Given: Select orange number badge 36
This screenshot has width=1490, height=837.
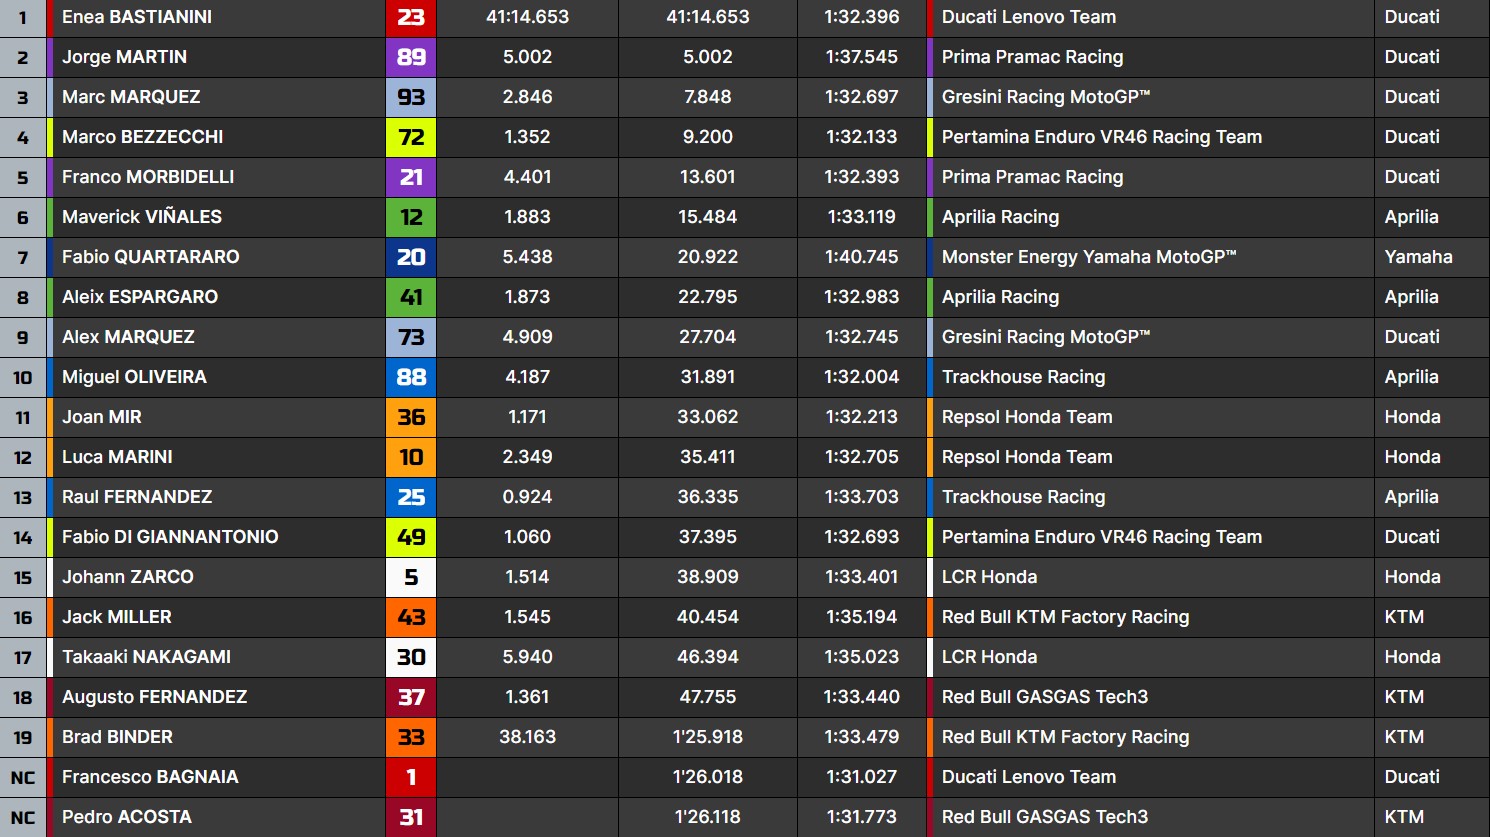Looking at the screenshot, I should [411, 417].
